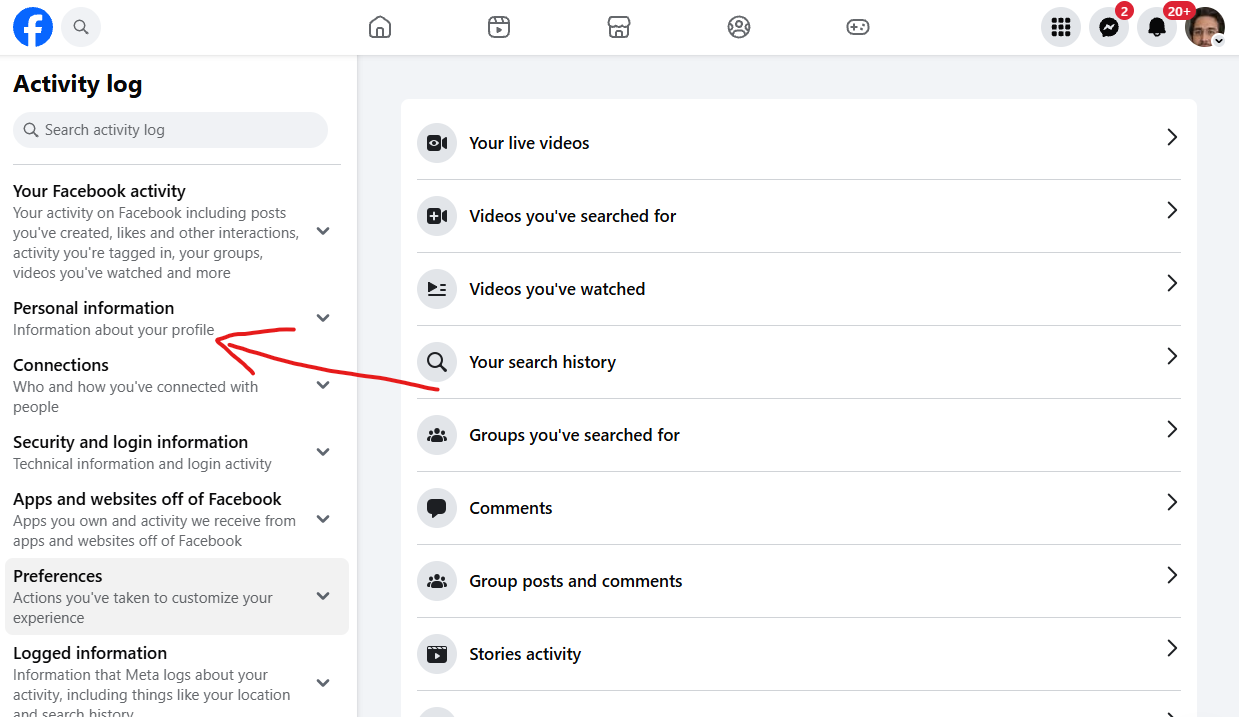Image resolution: width=1239 pixels, height=717 pixels.
Task: Click the Comments speech bubble icon
Action: coord(437,508)
